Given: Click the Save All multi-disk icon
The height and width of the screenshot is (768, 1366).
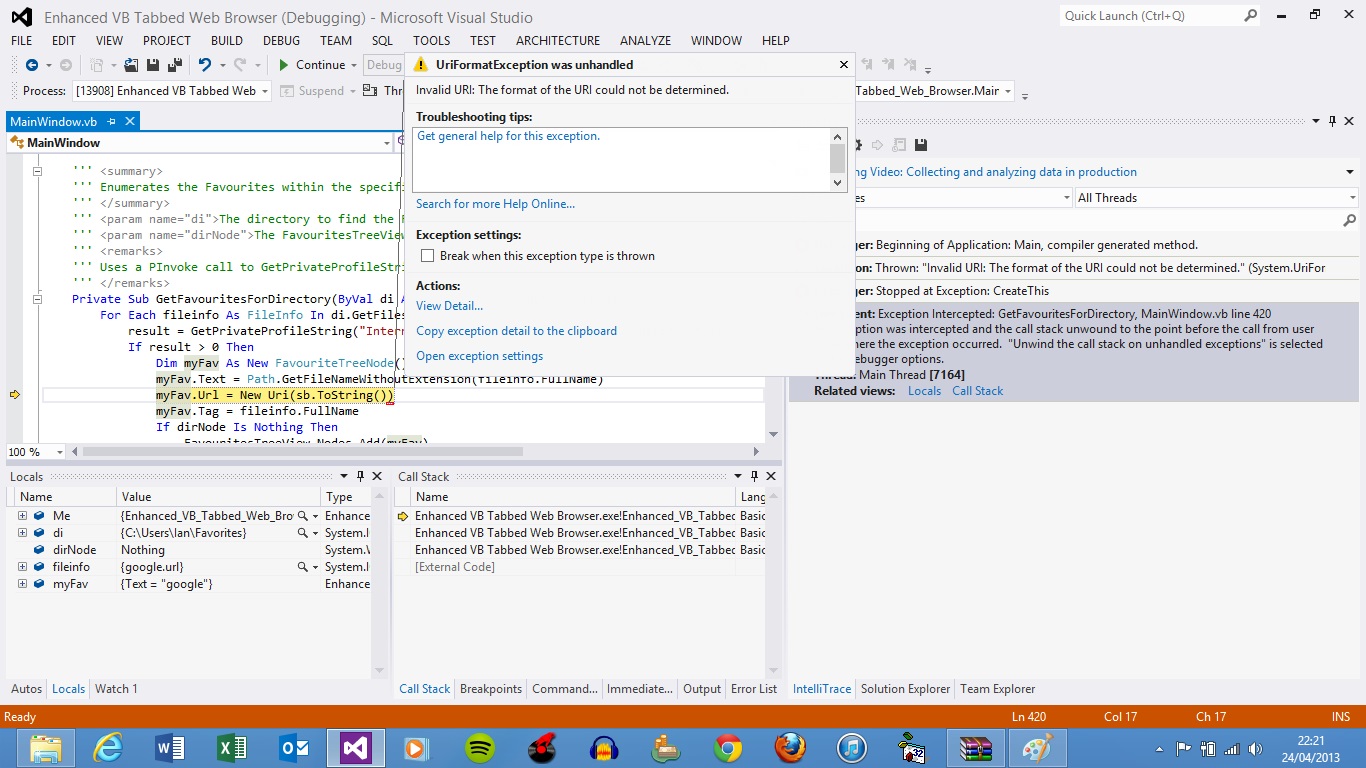Looking at the screenshot, I should click(175, 65).
